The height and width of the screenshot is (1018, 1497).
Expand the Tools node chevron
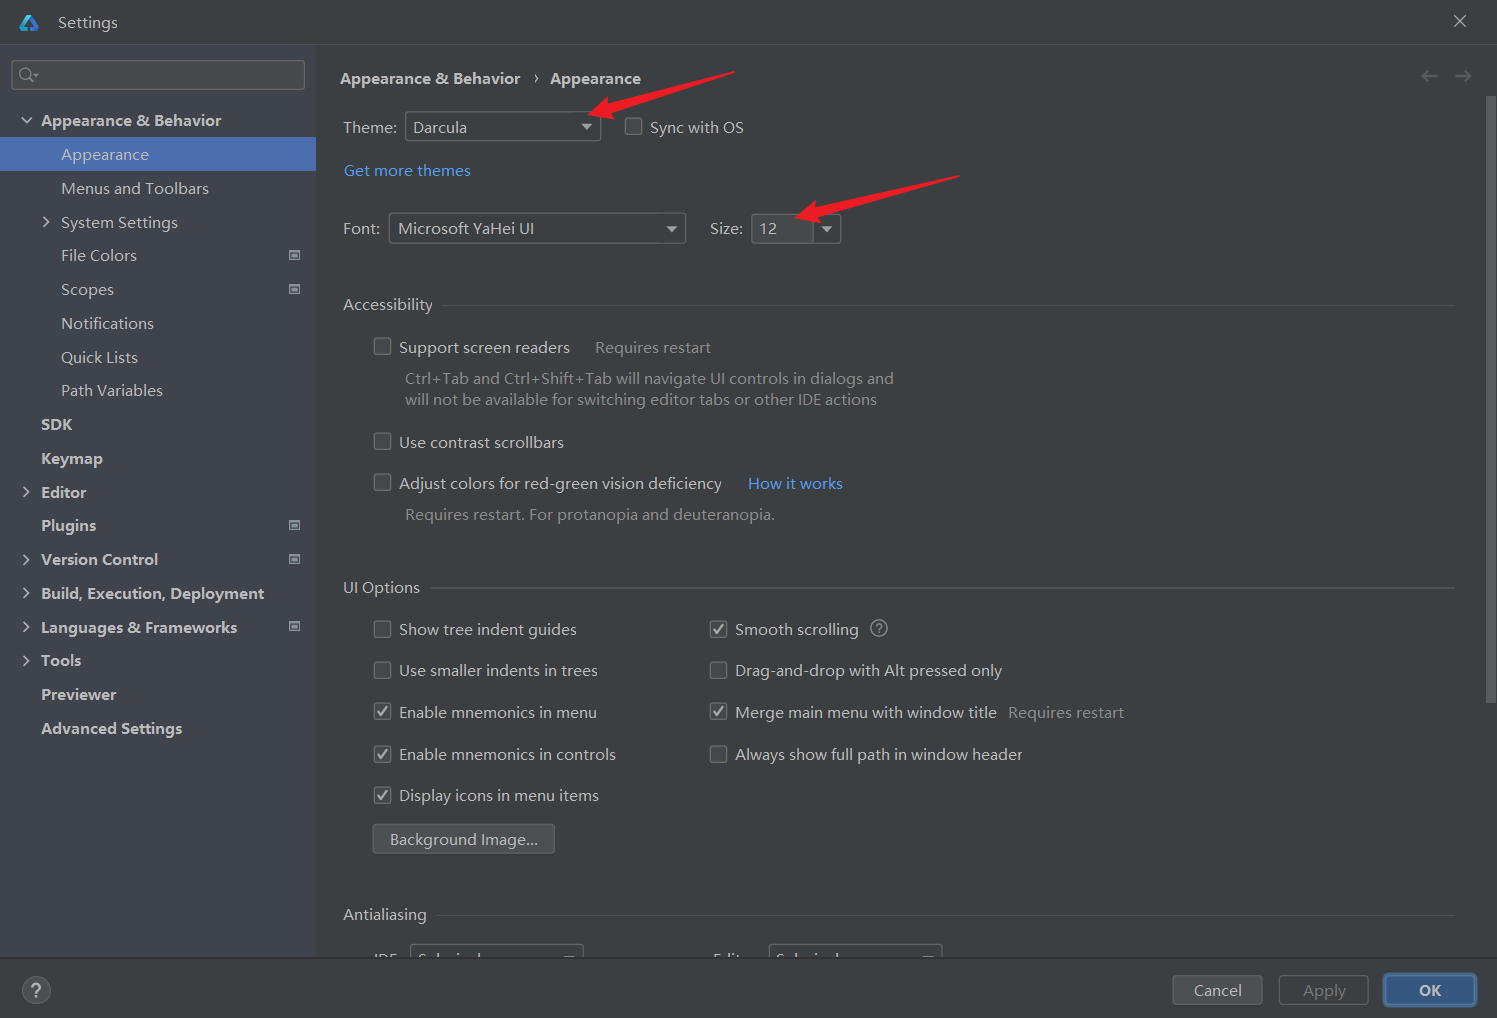tap(26, 660)
